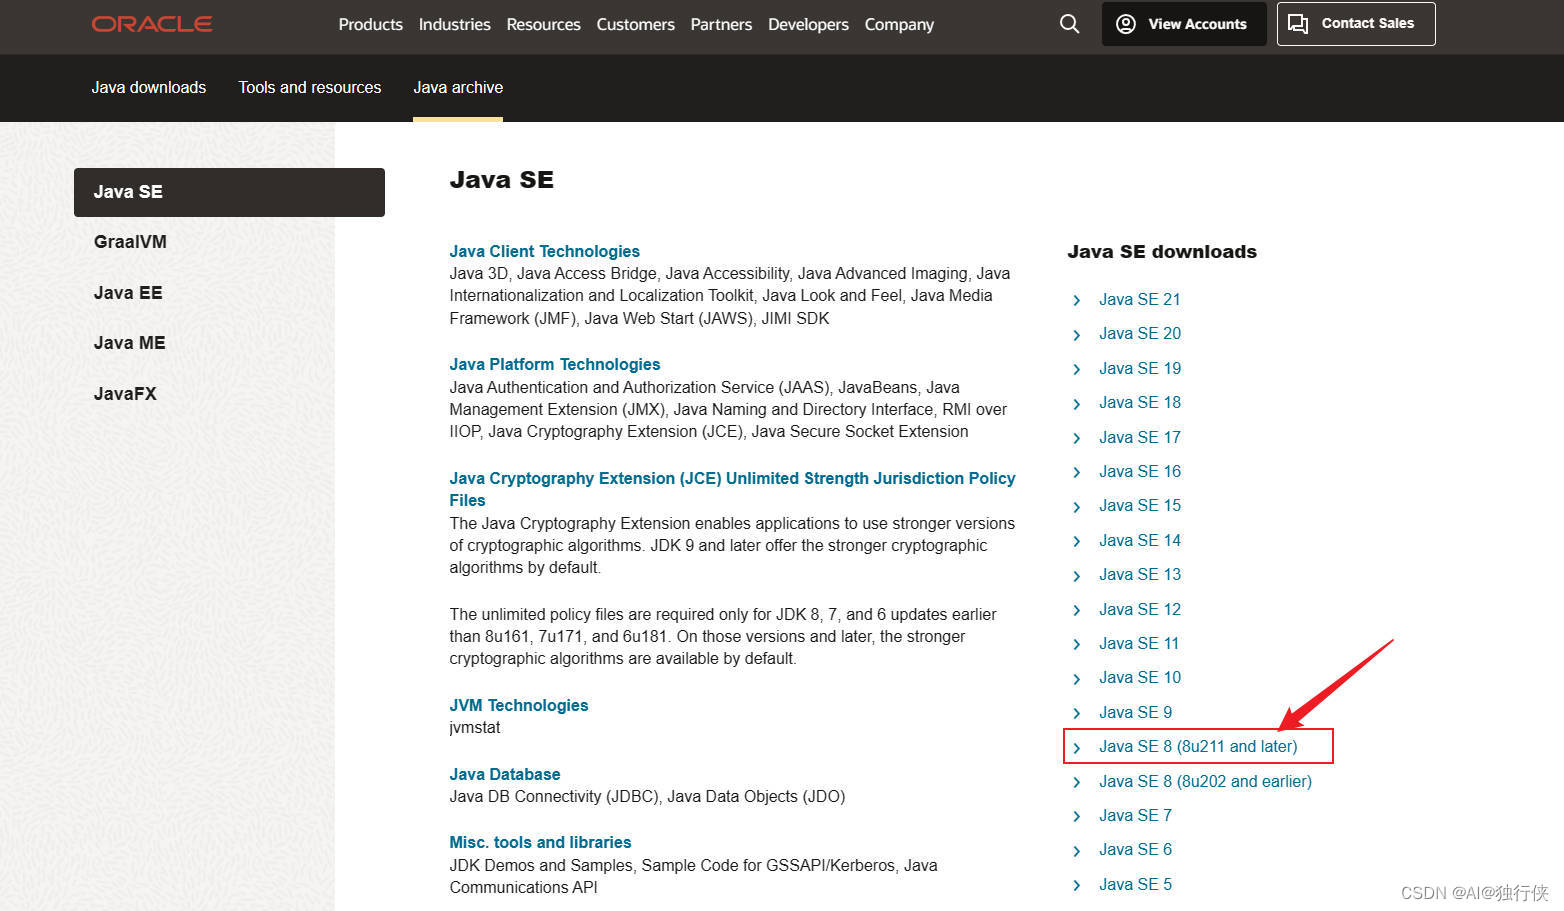Open the search magnifier icon
Screen dimensions: 1564x911
[x=1069, y=24]
